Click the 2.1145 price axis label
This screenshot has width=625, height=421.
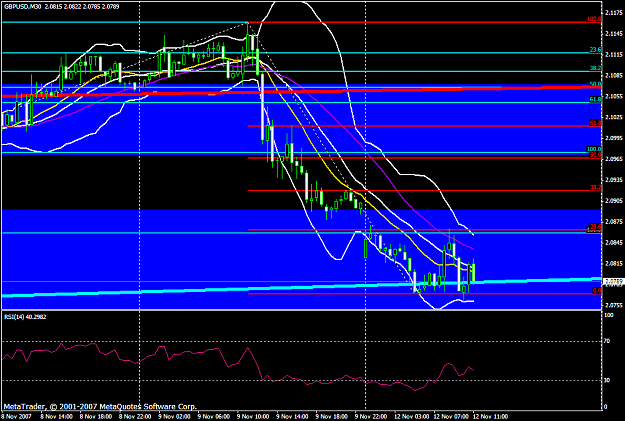(x=613, y=34)
